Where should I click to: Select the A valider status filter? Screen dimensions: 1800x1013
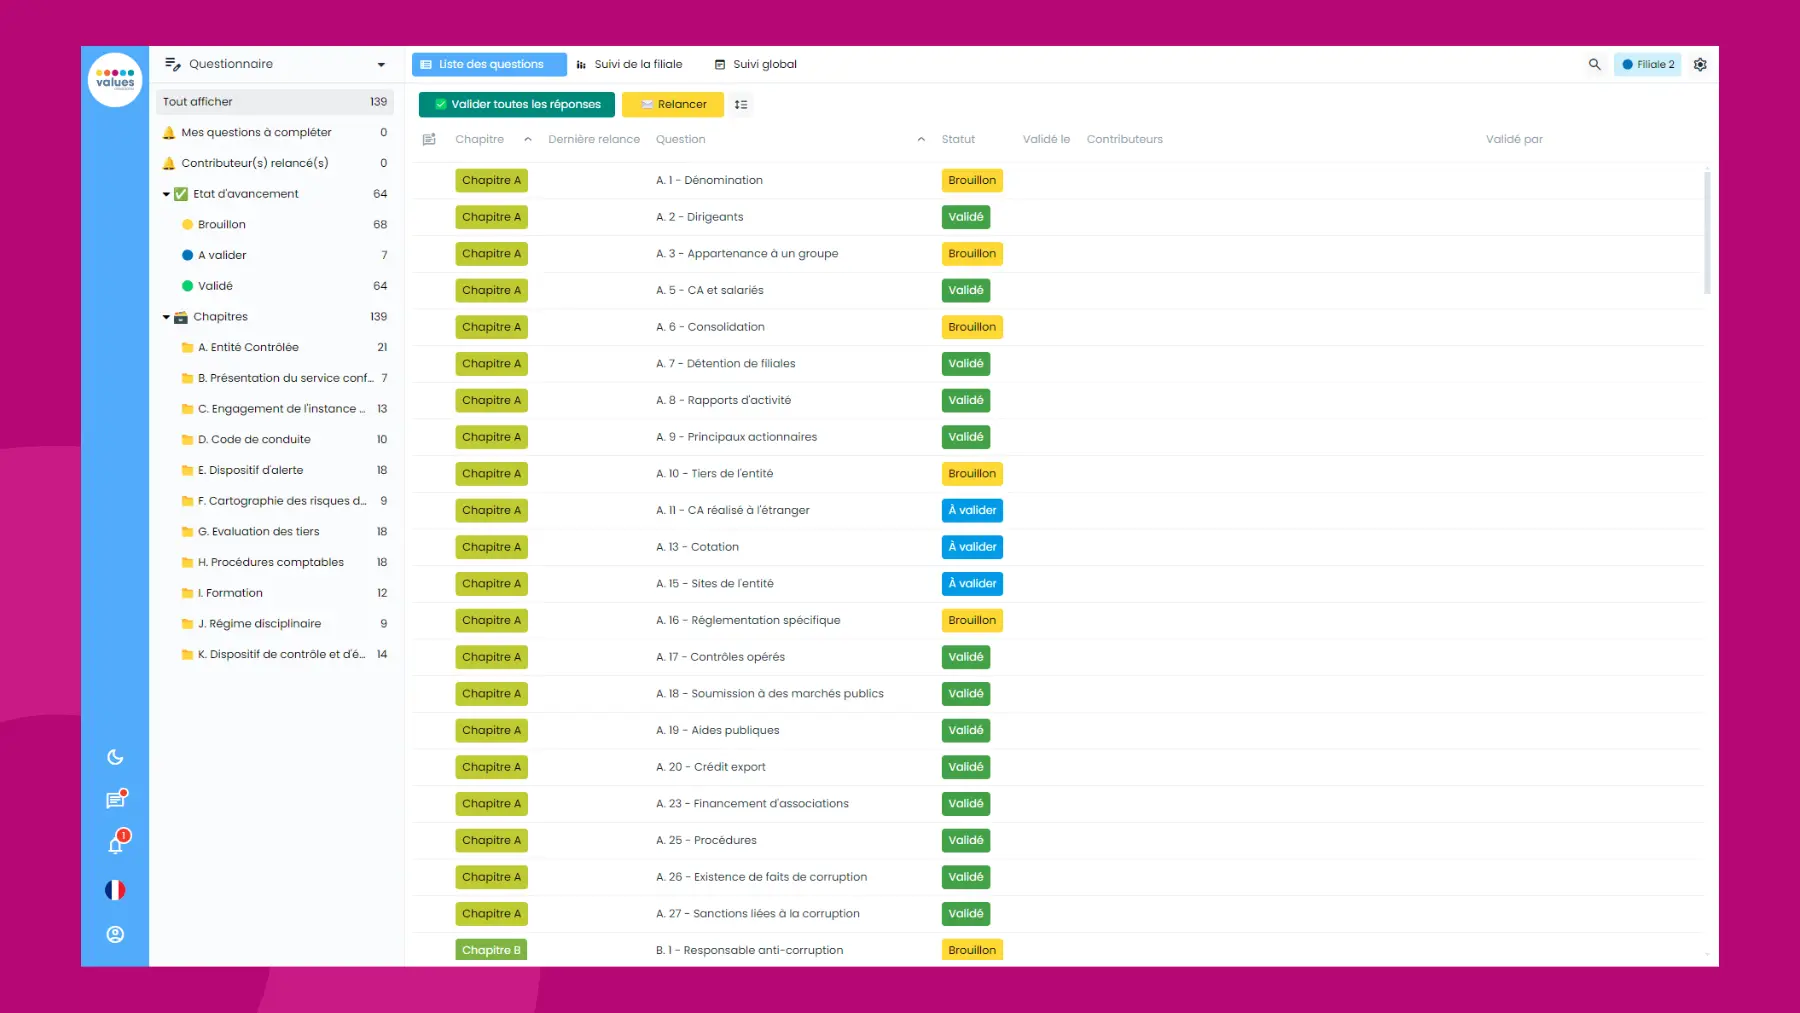tap(221, 255)
